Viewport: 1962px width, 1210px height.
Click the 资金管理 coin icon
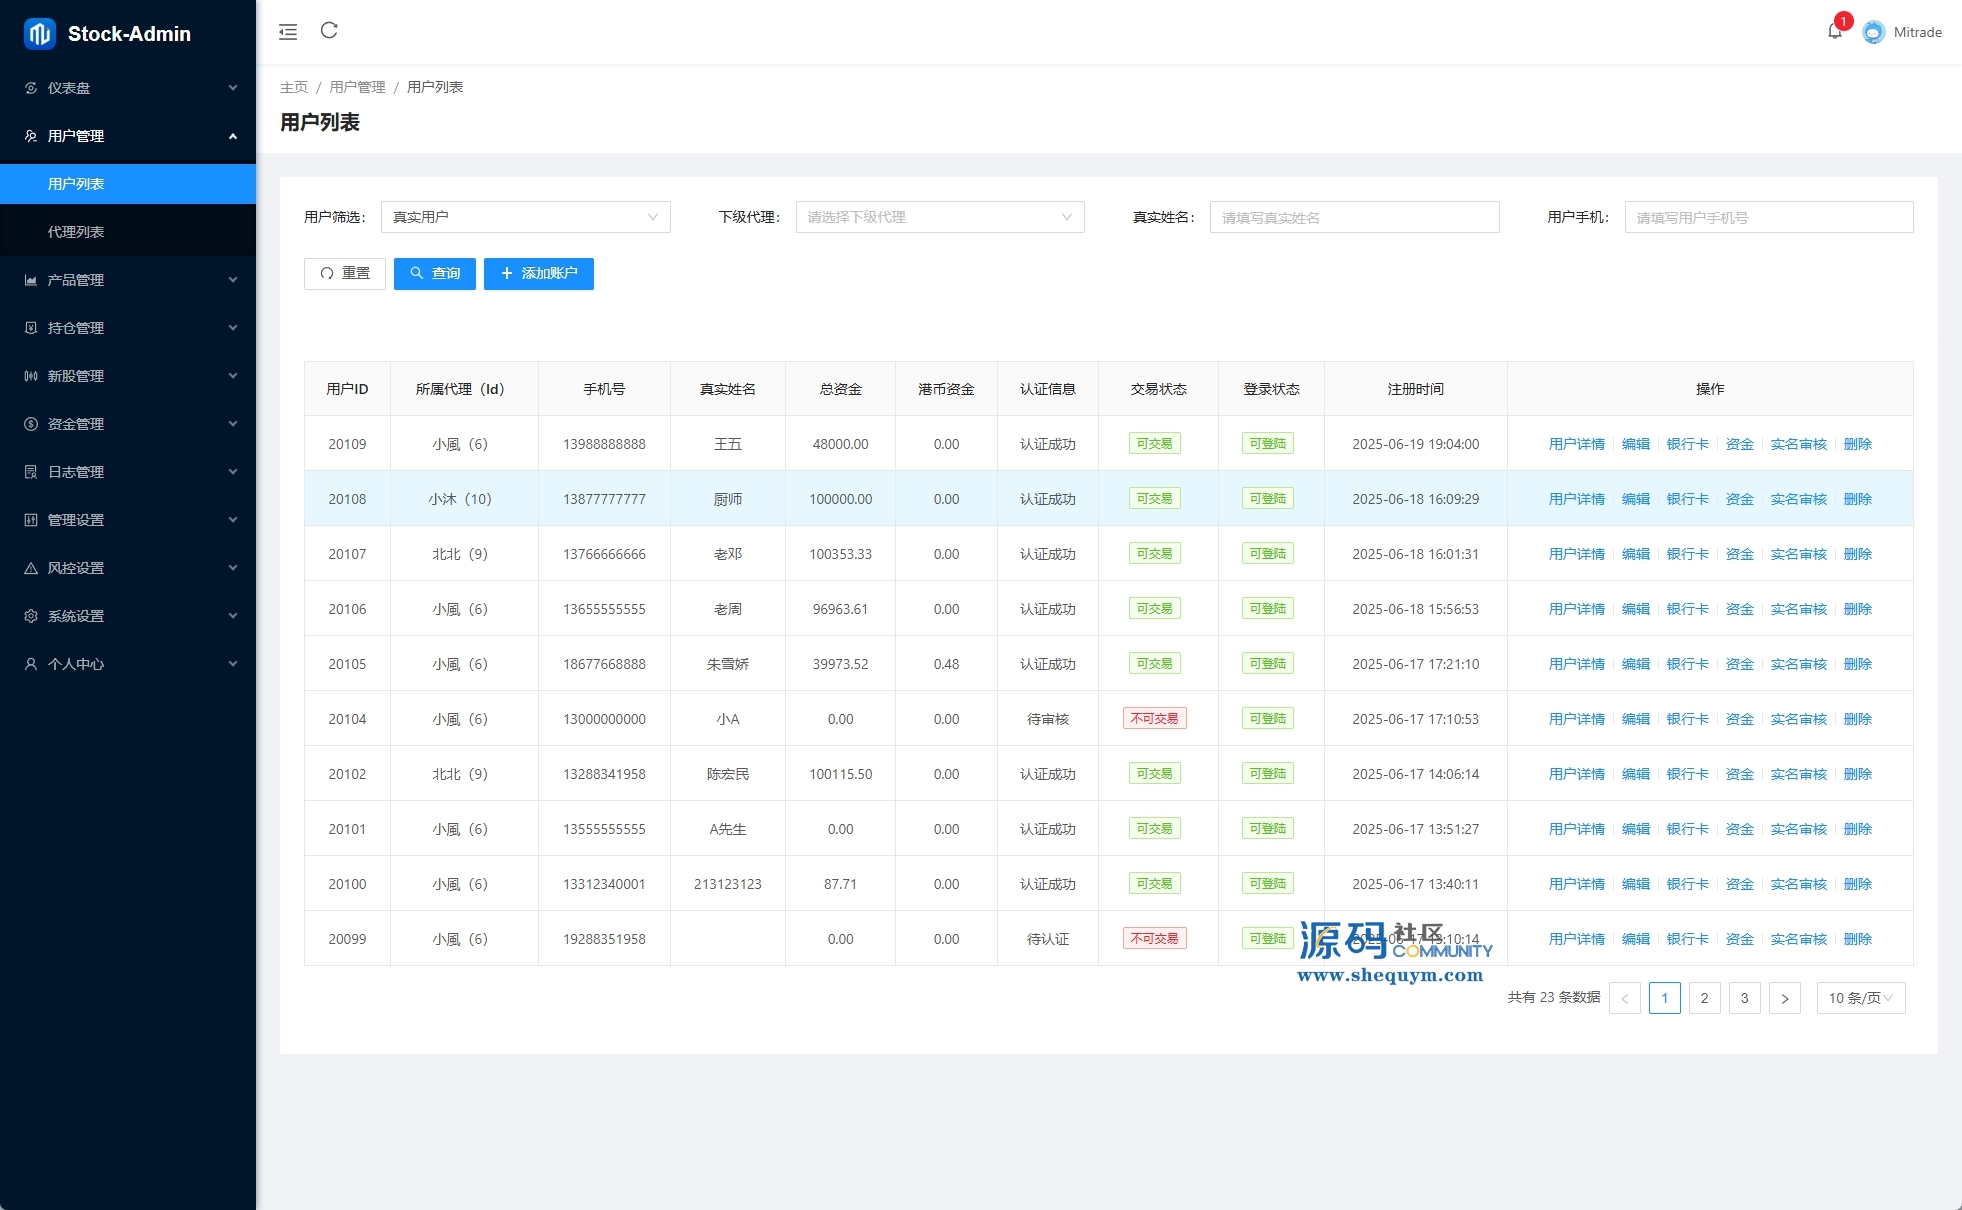[31, 424]
